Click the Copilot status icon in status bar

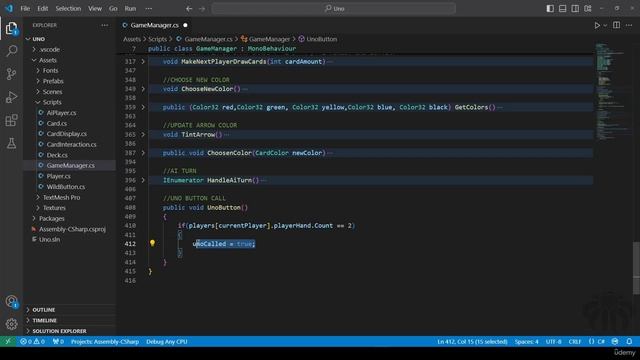coord(615,342)
